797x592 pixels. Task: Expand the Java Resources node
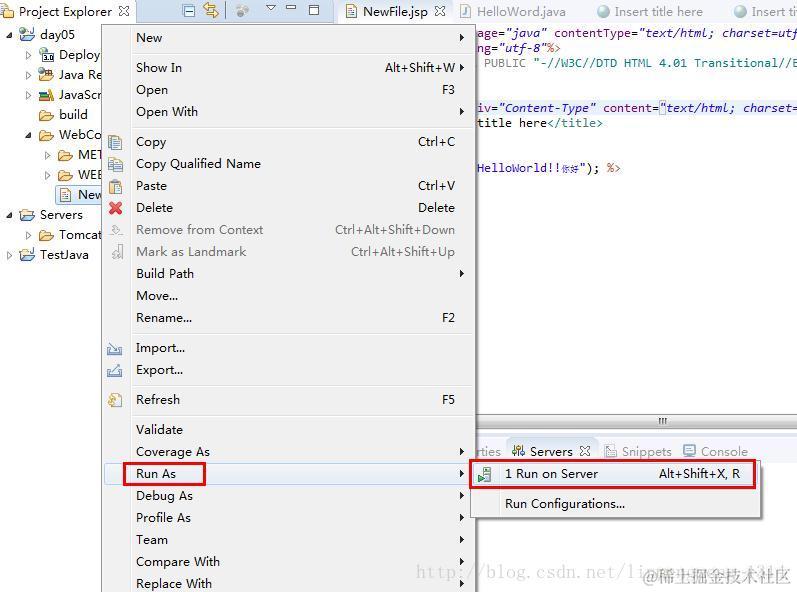point(28,75)
